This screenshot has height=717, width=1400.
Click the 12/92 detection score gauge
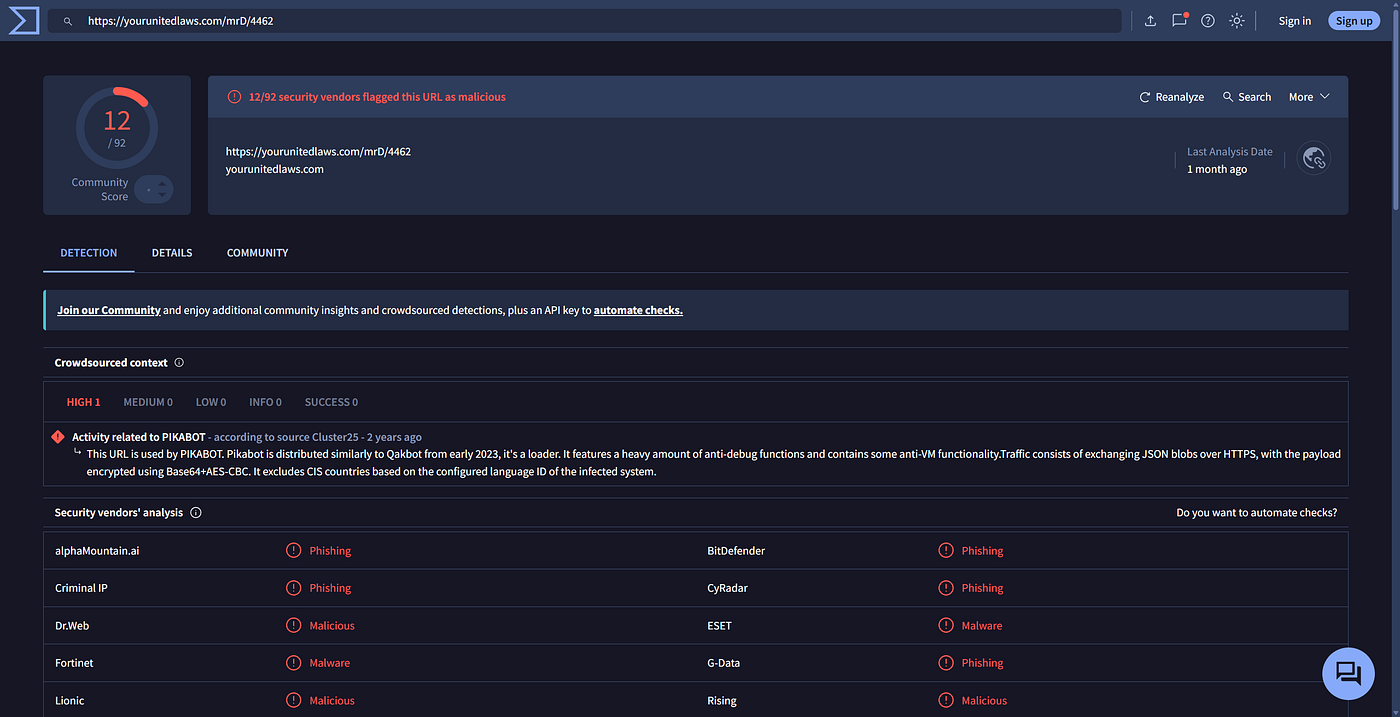click(117, 127)
